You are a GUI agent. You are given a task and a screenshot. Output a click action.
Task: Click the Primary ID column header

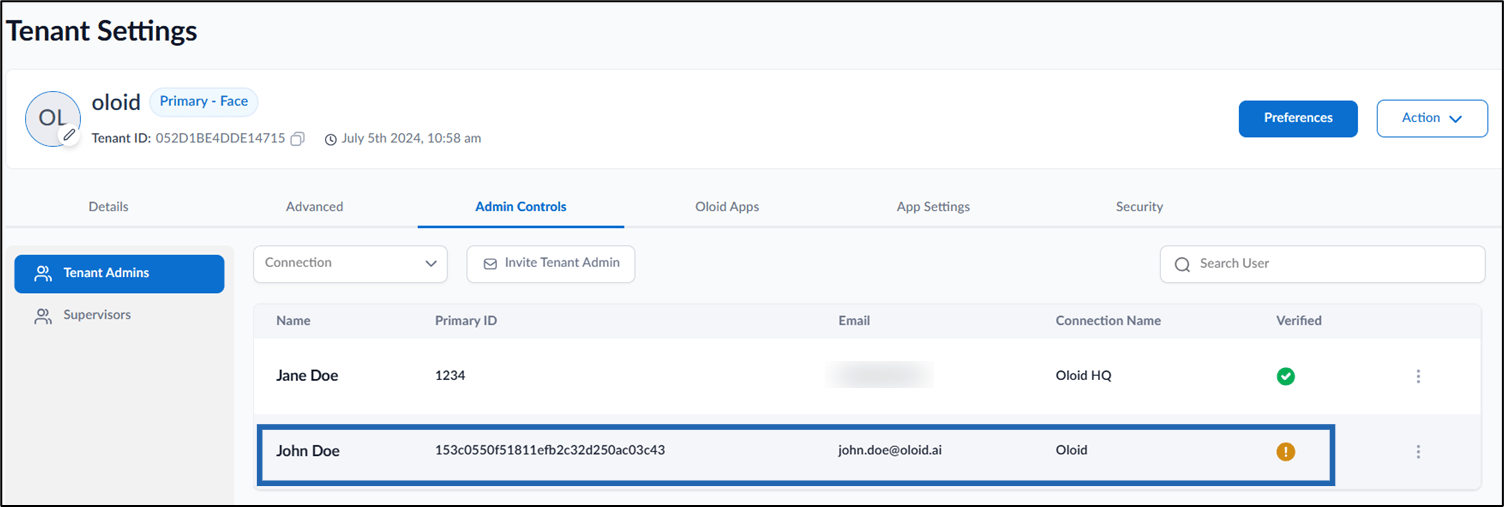466,321
